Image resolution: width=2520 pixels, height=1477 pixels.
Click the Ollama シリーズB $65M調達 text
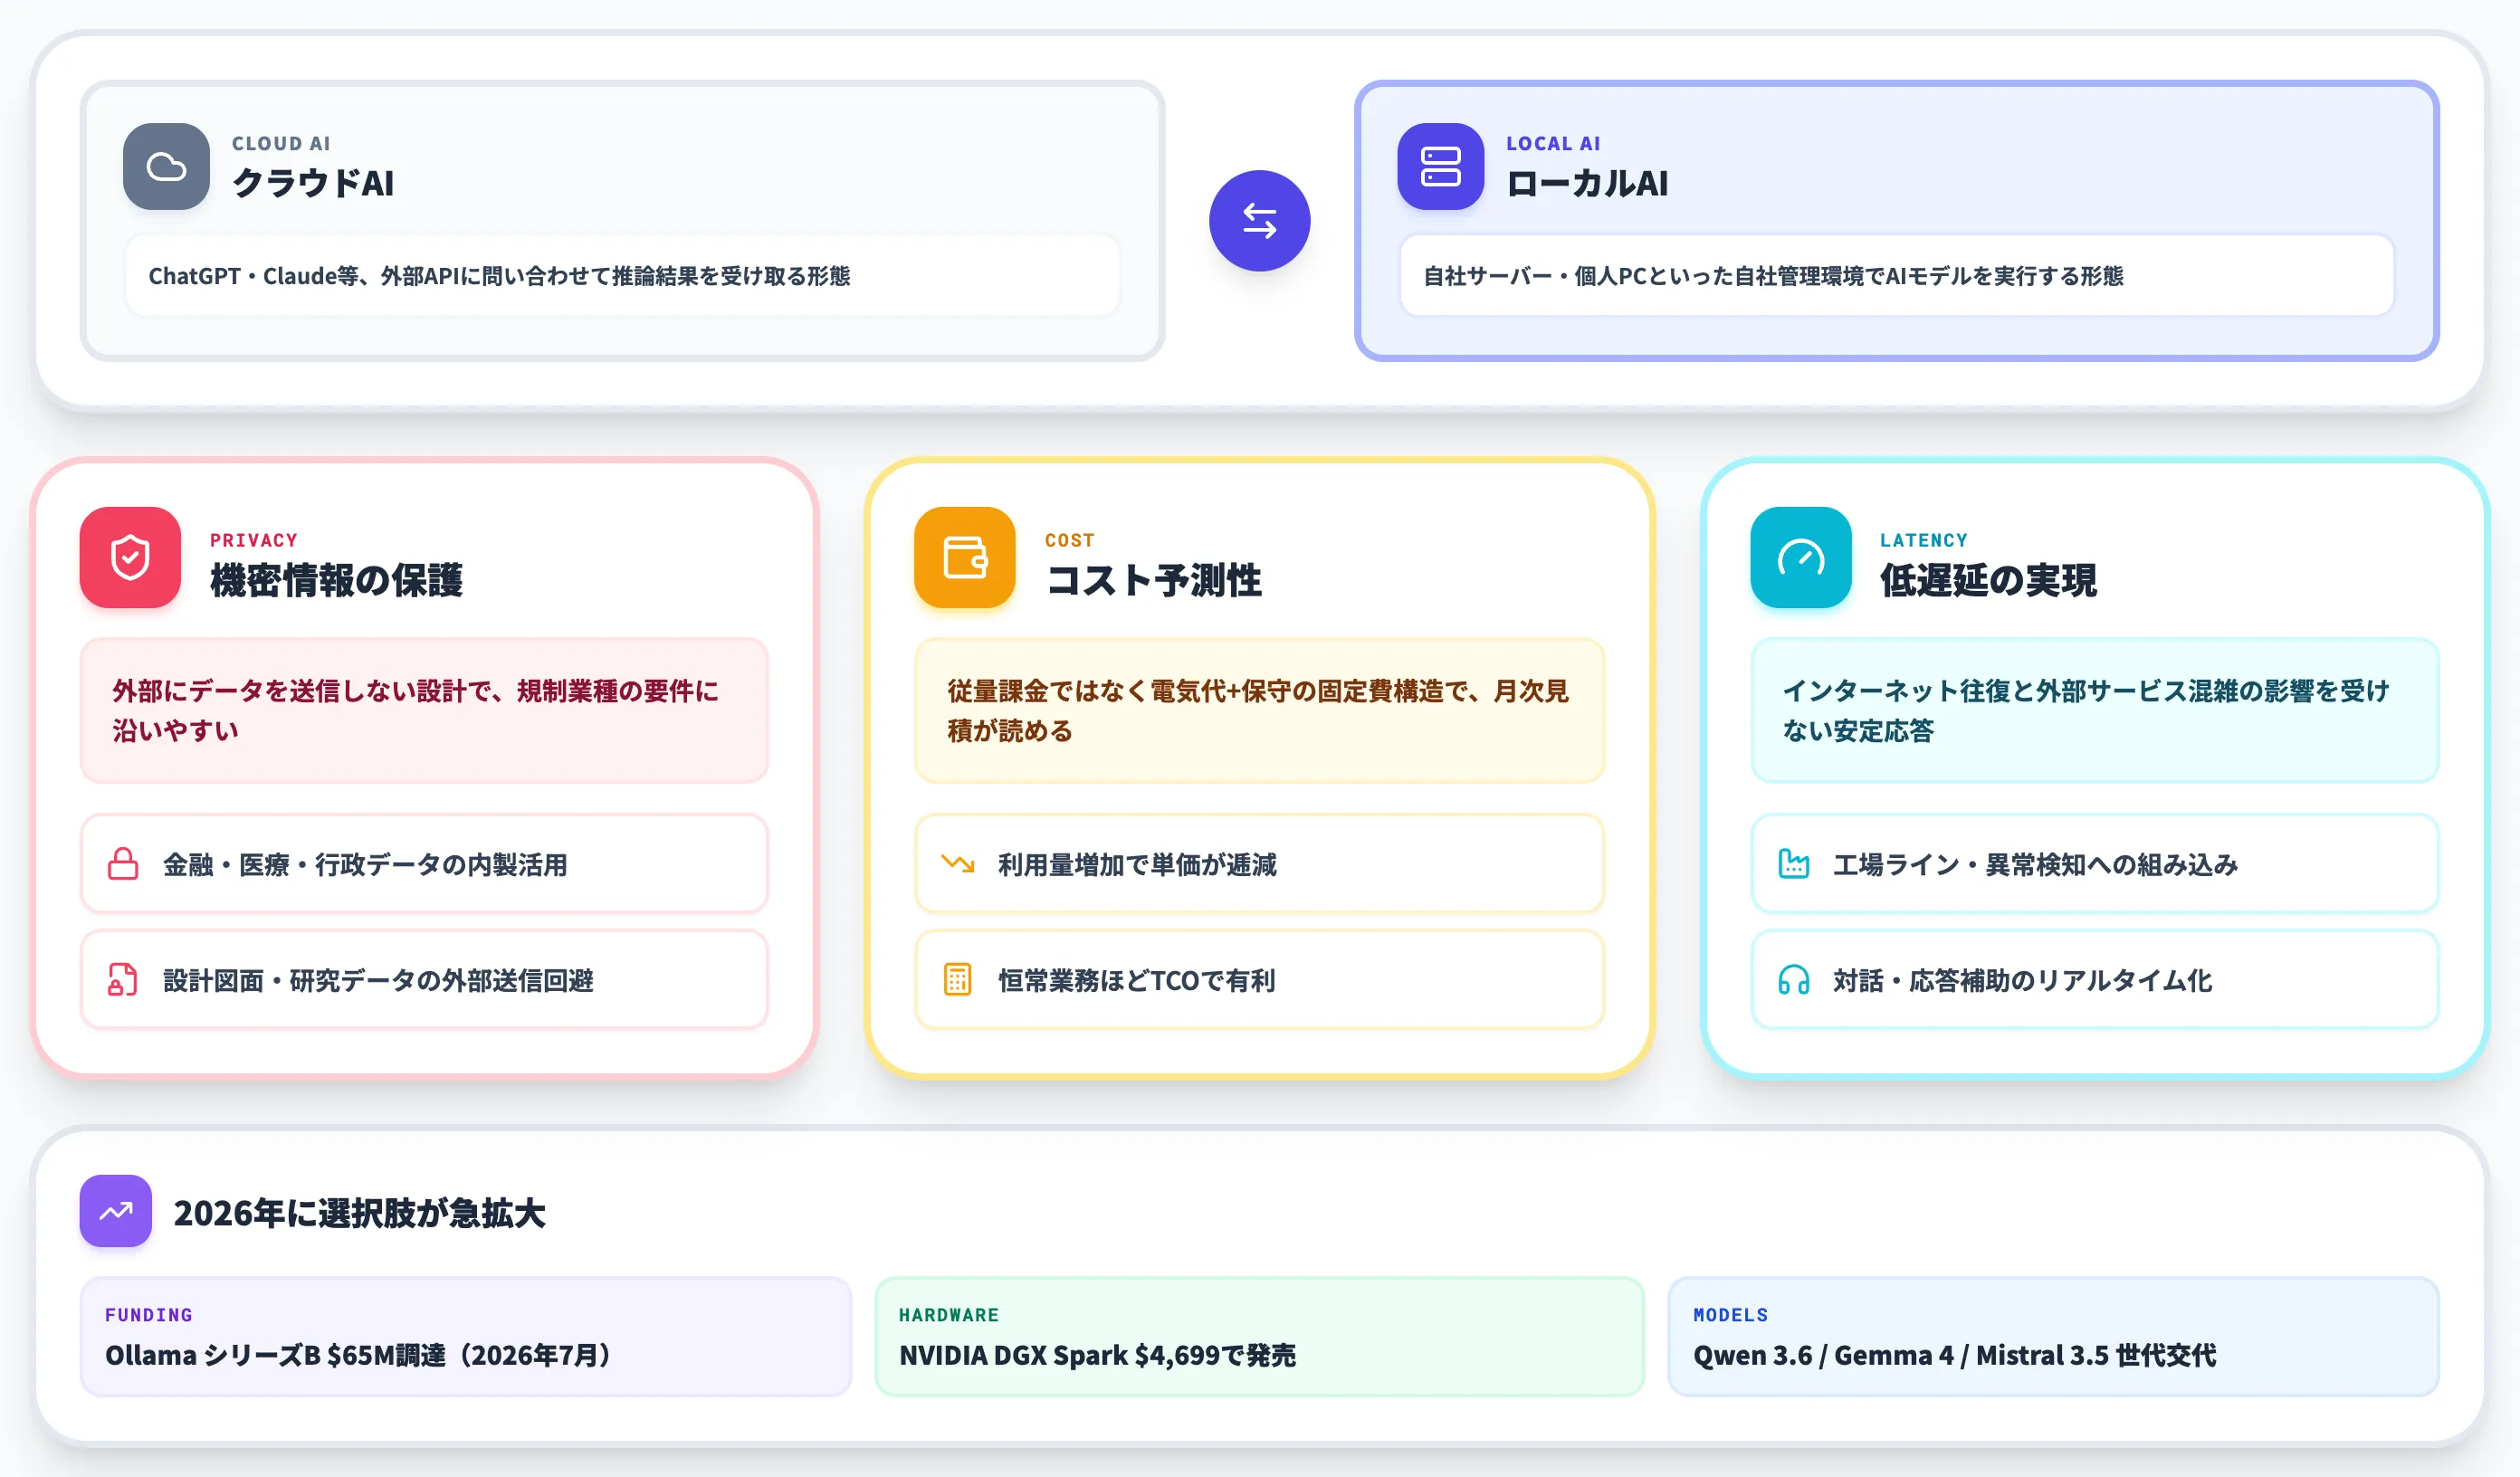(x=357, y=1356)
